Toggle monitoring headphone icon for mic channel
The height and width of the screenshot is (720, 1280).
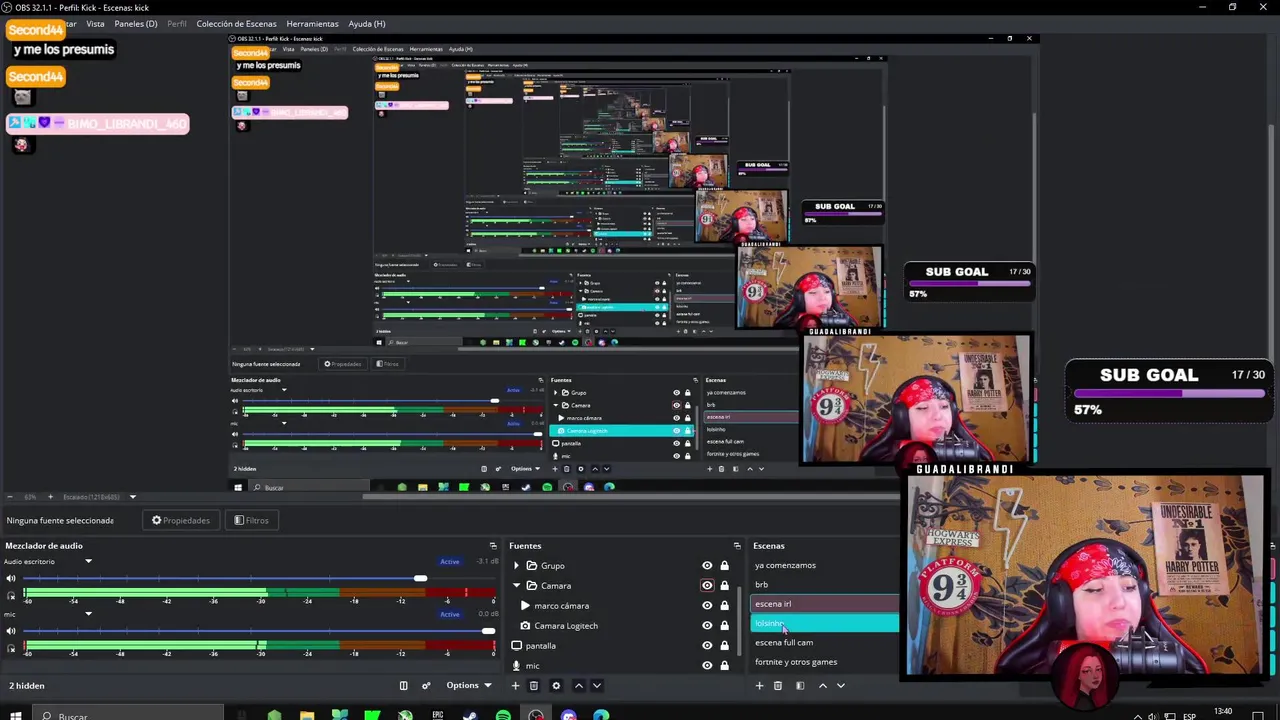pos(11,648)
